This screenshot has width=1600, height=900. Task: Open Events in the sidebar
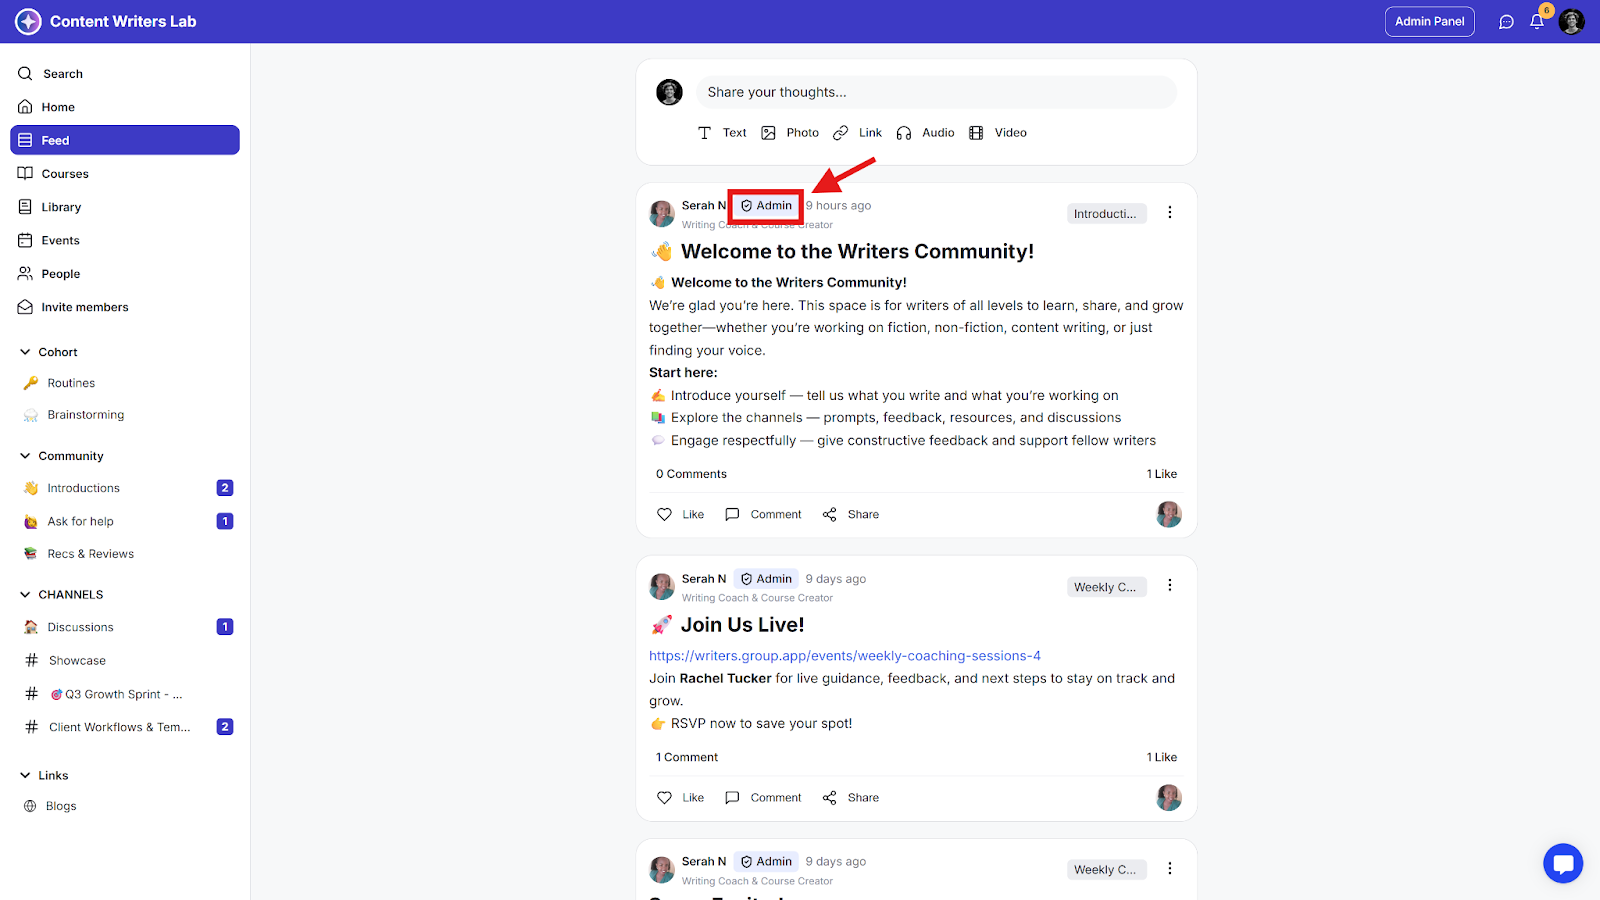(x=125, y=240)
